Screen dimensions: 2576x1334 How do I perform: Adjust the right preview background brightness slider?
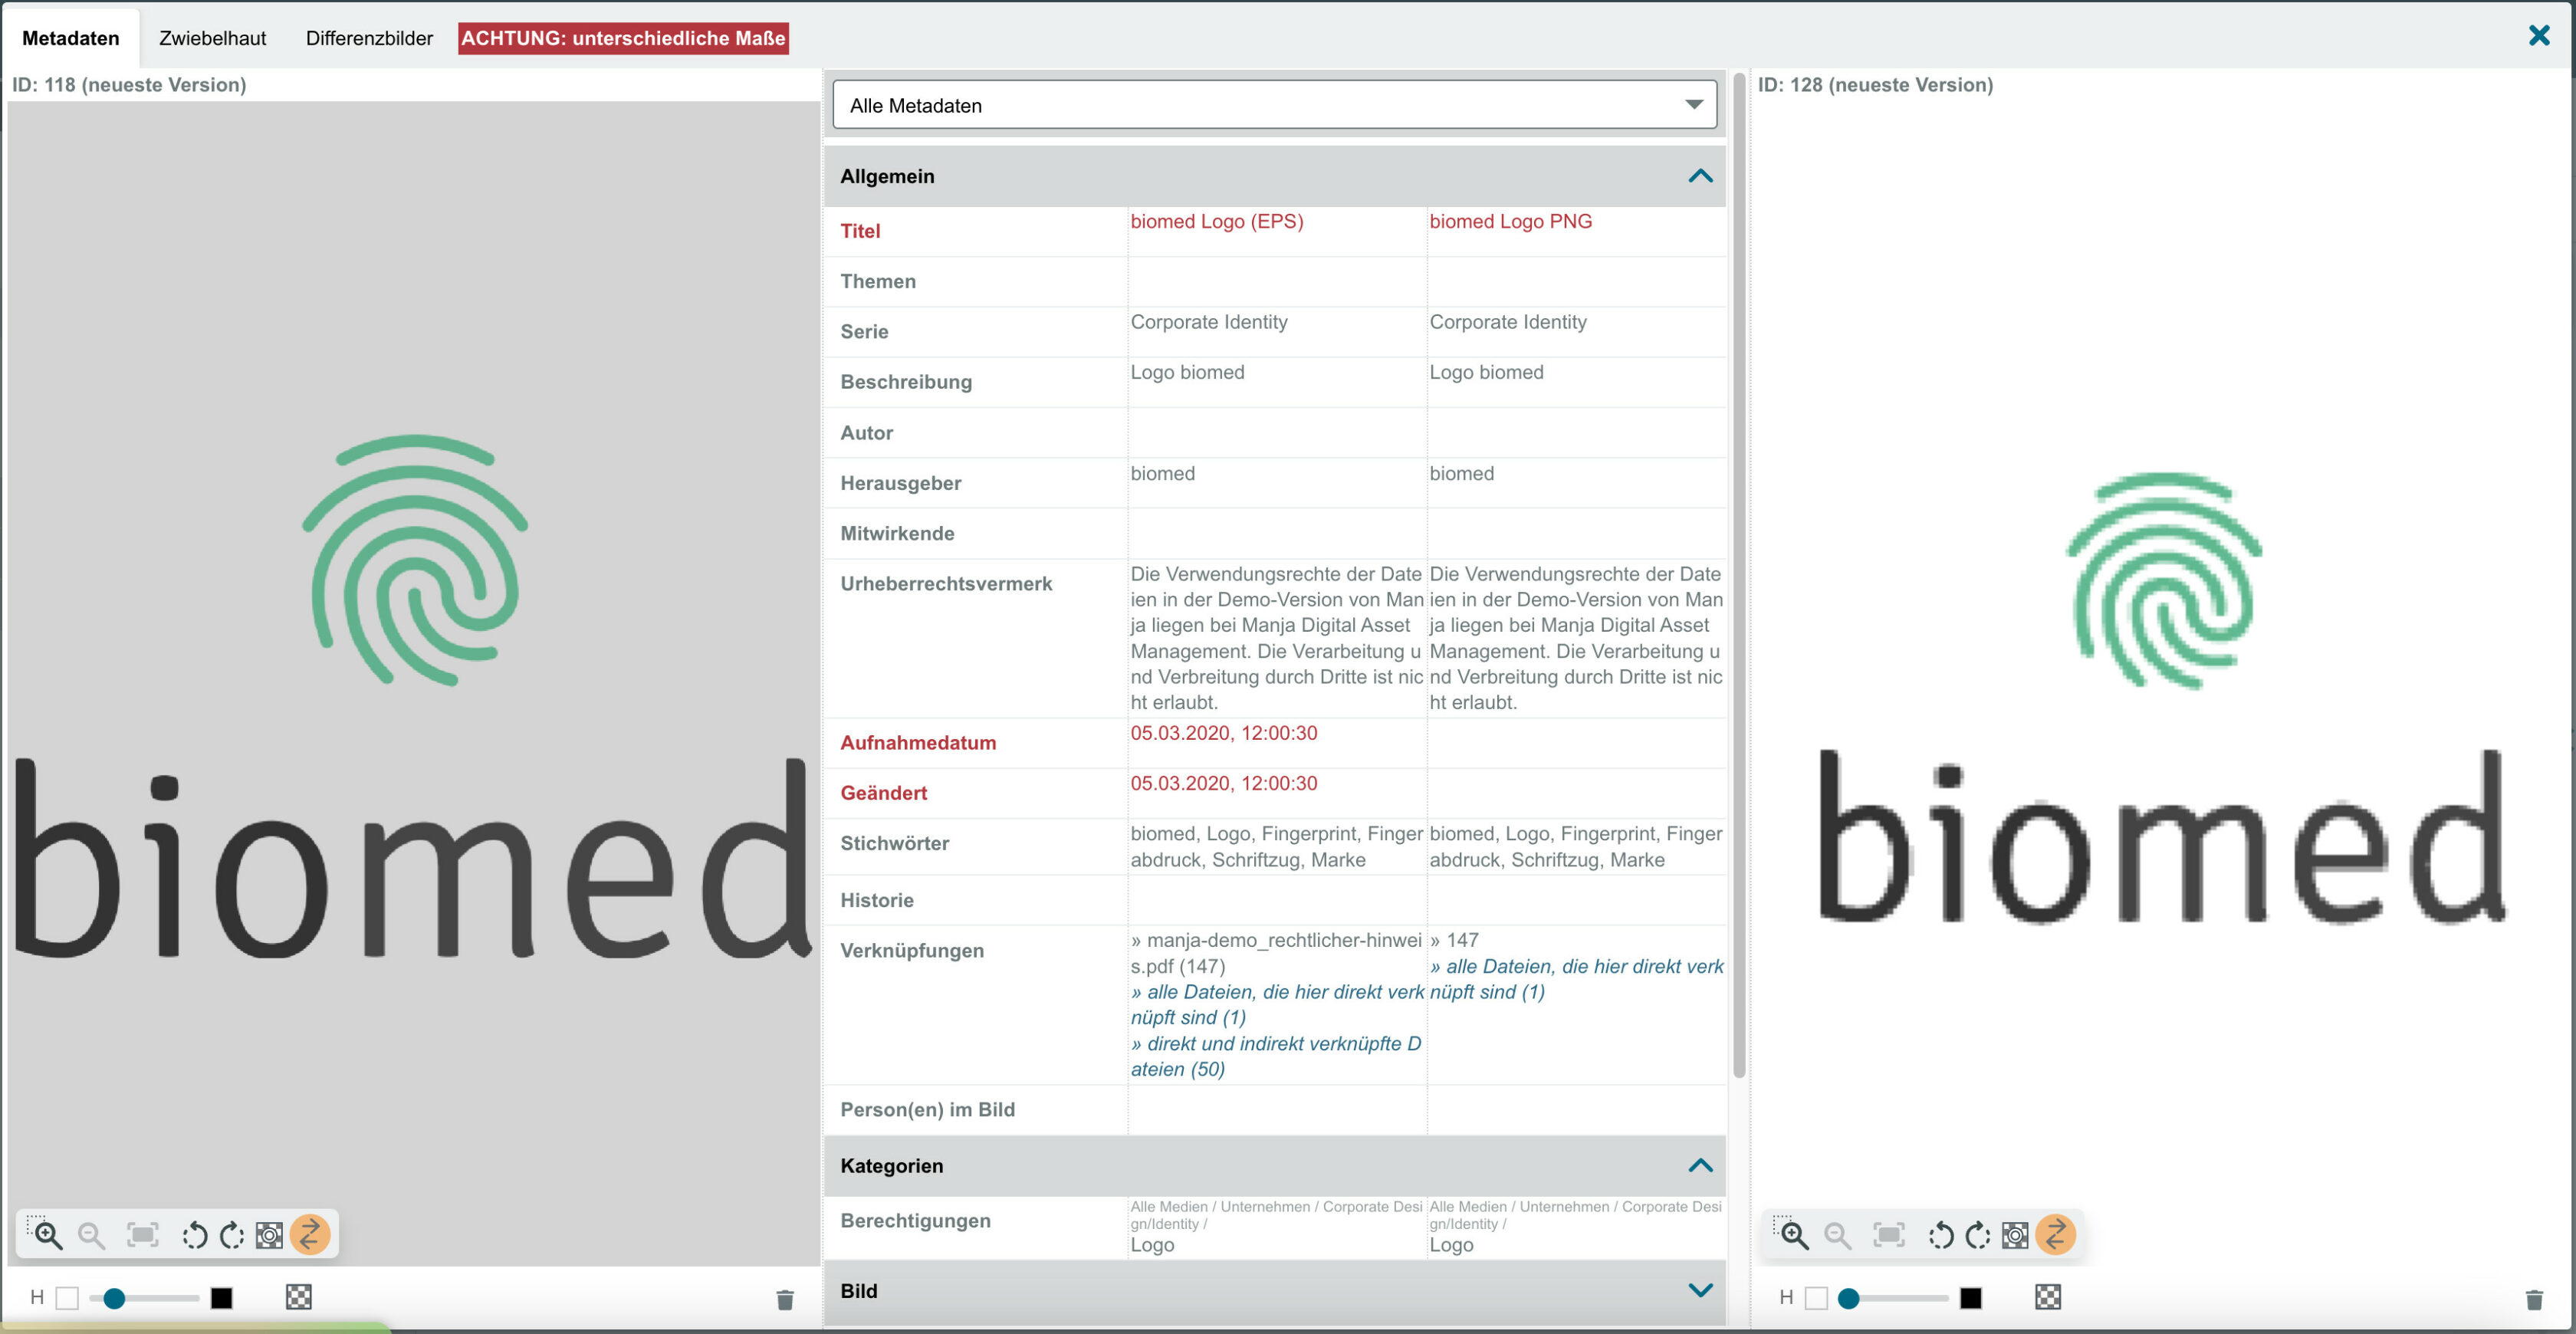pos(1894,1298)
